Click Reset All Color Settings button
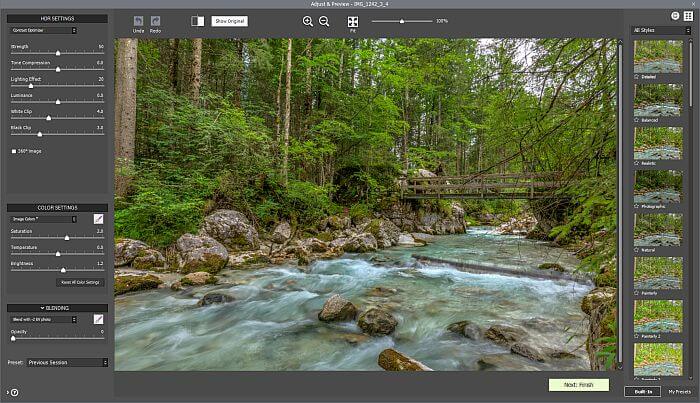Viewport: 700px width, 403px height. pos(80,282)
